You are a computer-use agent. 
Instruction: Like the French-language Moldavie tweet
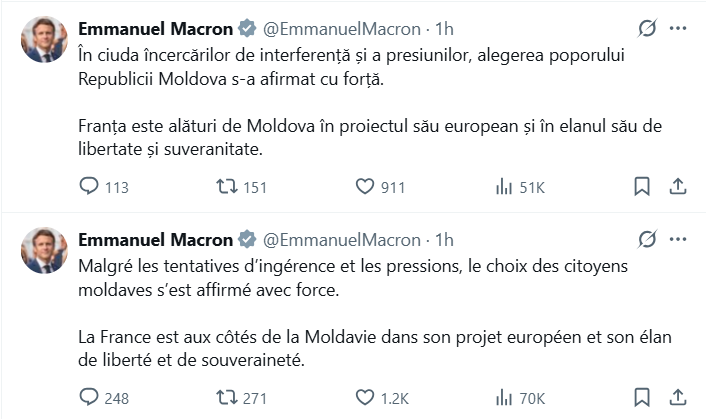pyautogui.click(x=365, y=398)
